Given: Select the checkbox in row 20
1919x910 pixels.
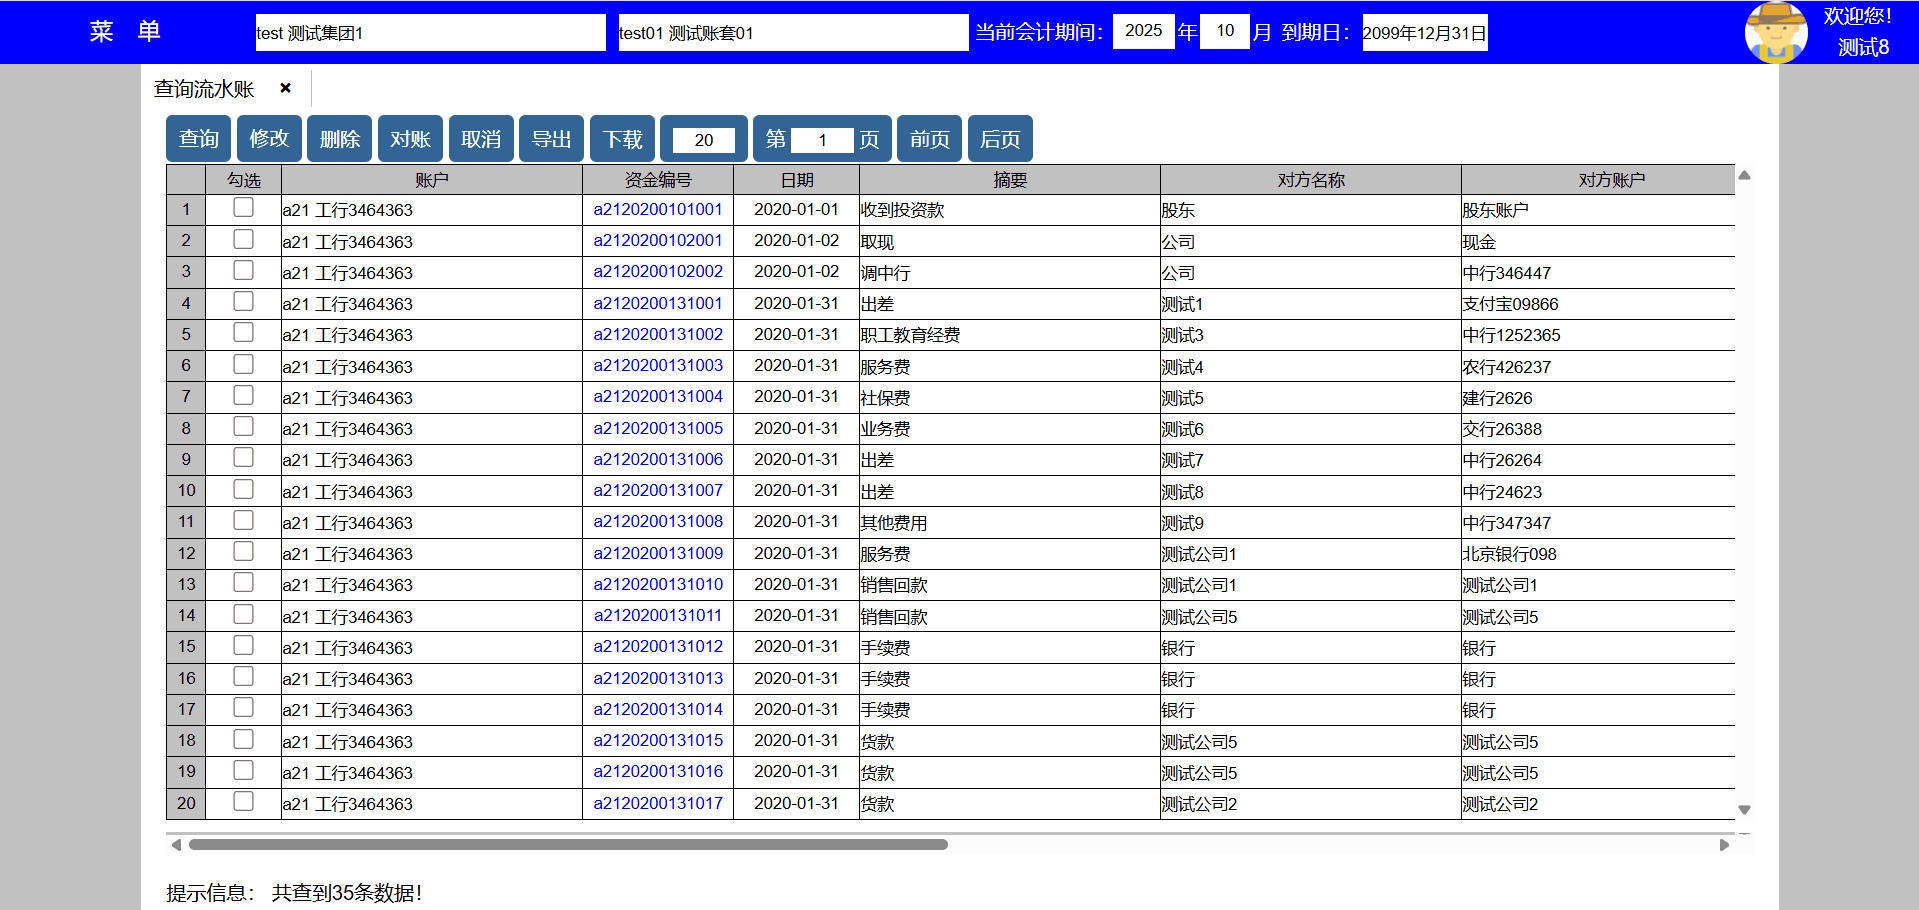Looking at the screenshot, I should 243,802.
